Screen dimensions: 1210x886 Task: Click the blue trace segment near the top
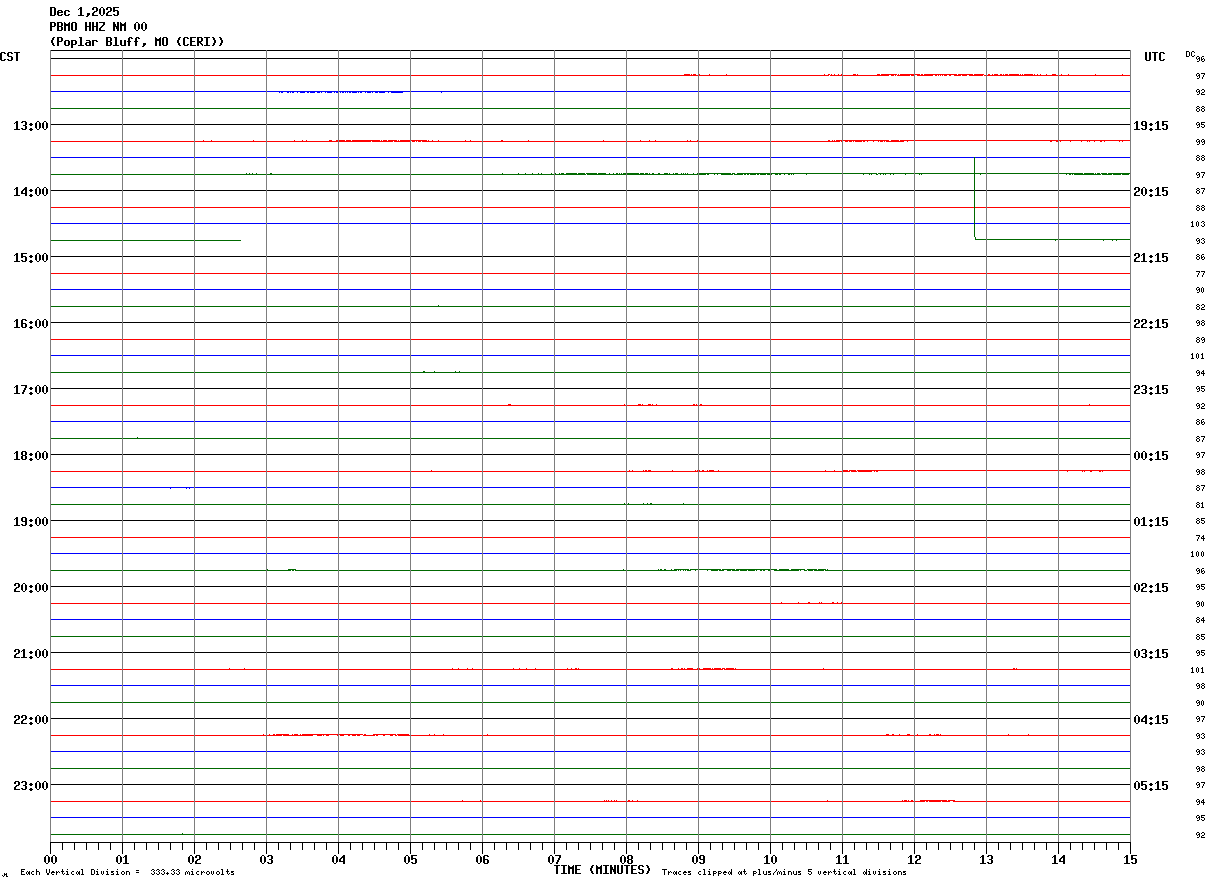(341, 92)
